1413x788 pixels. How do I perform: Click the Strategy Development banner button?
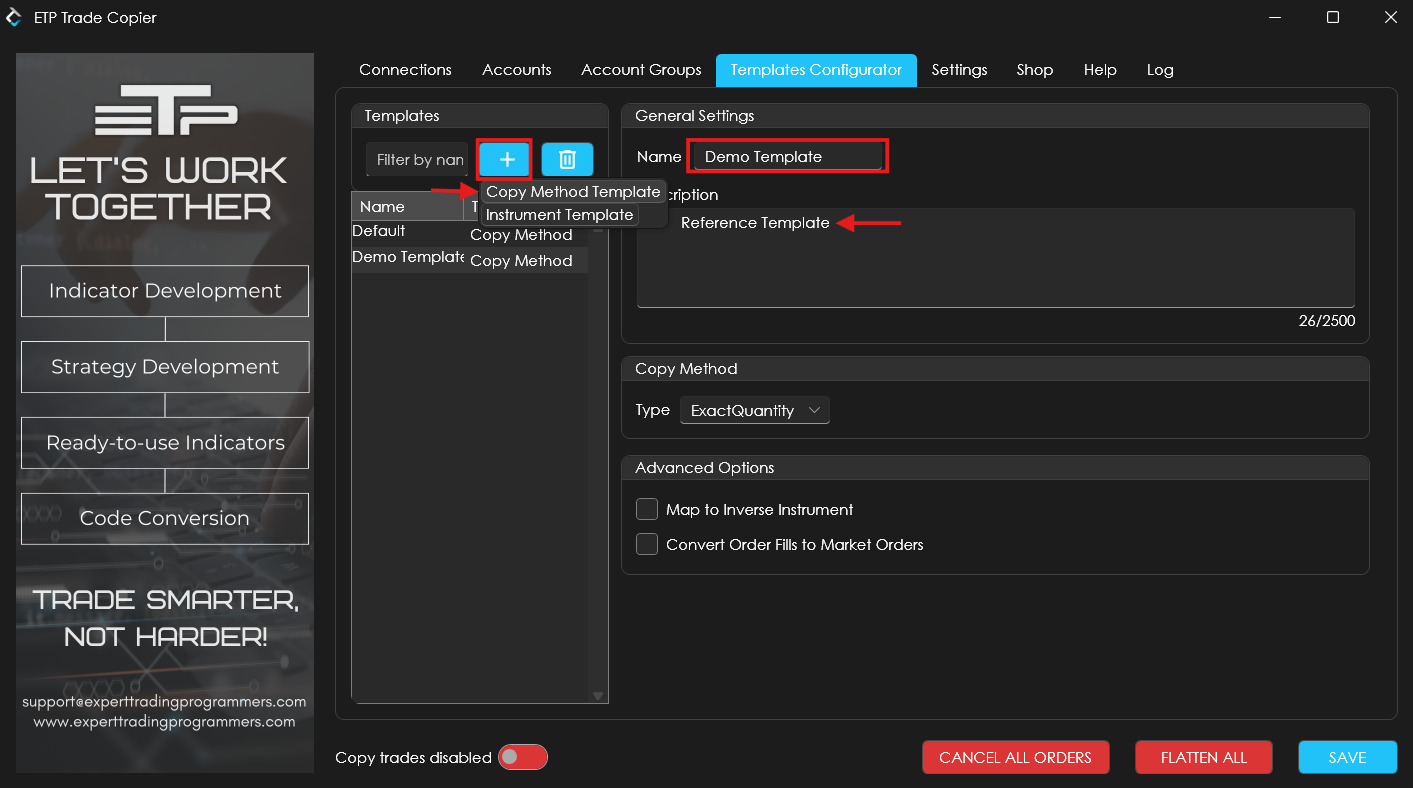165,367
